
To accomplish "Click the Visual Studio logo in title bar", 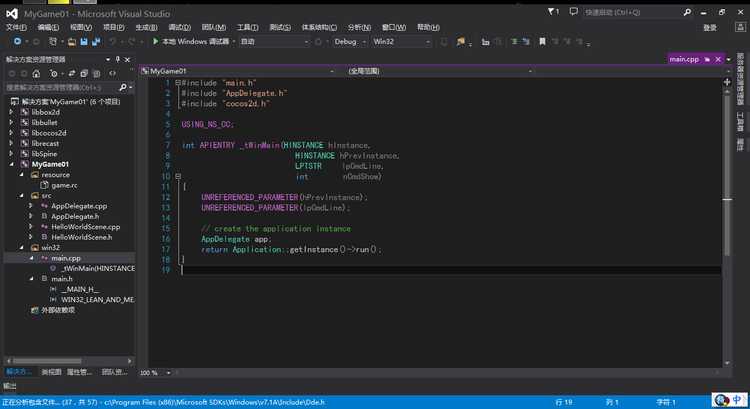I will click(x=12, y=14).
